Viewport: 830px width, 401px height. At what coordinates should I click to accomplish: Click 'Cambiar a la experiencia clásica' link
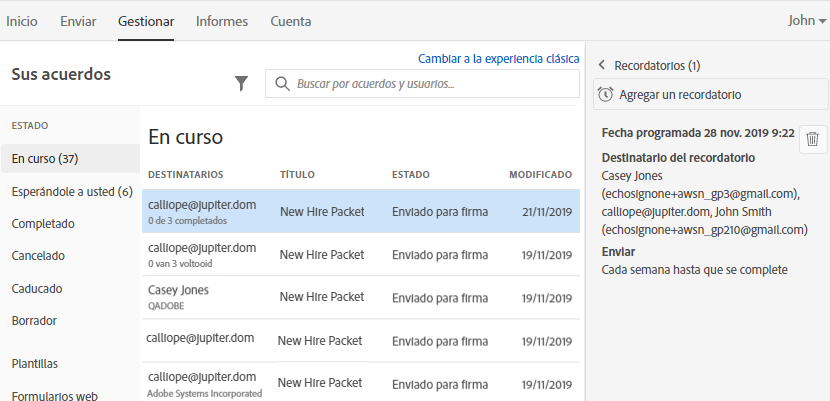[x=498, y=59]
